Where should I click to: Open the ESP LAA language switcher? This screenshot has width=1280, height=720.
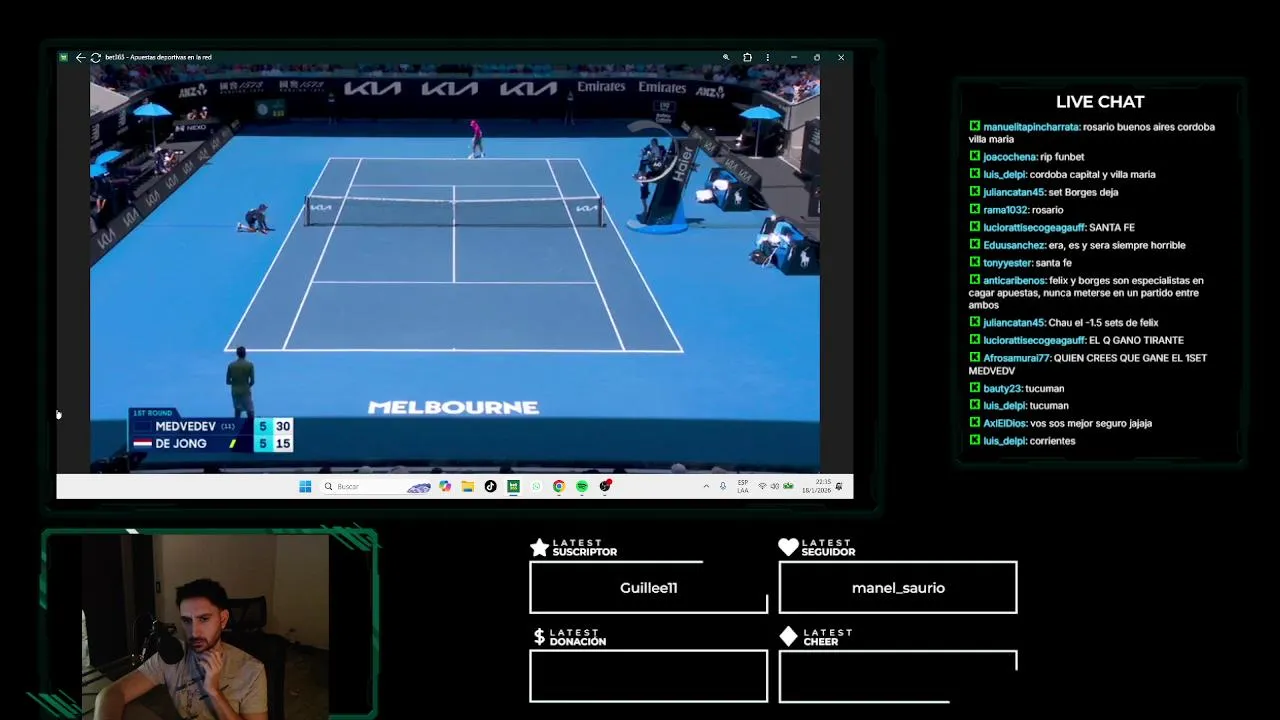[x=743, y=486]
